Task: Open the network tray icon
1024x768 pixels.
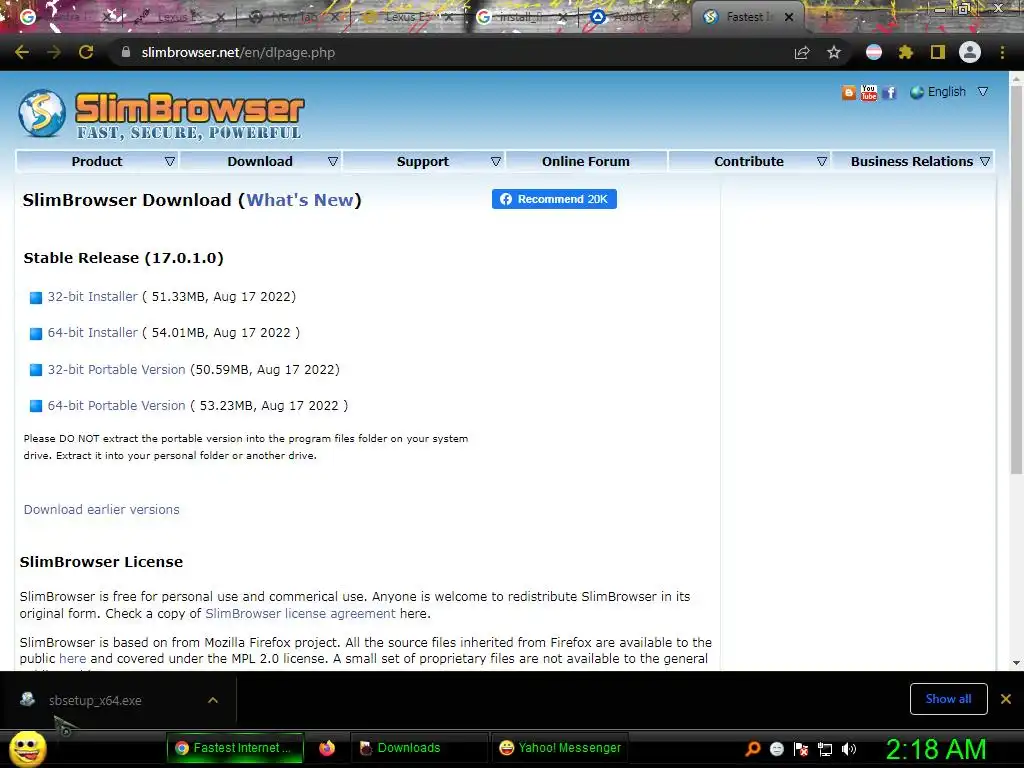Action: click(825, 749)
